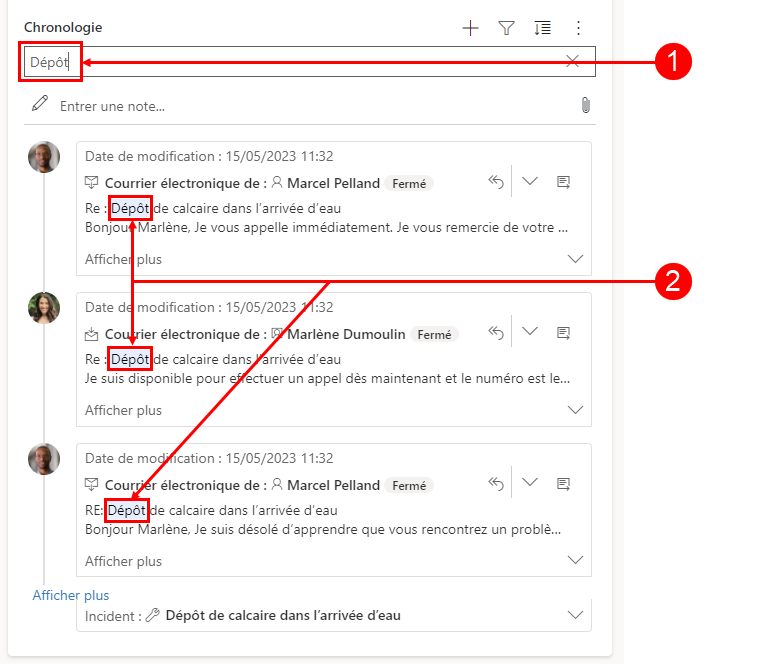Click incoming email icon on Marlène Dumoulin entry
769x664 pixels.
click(92, 334)
